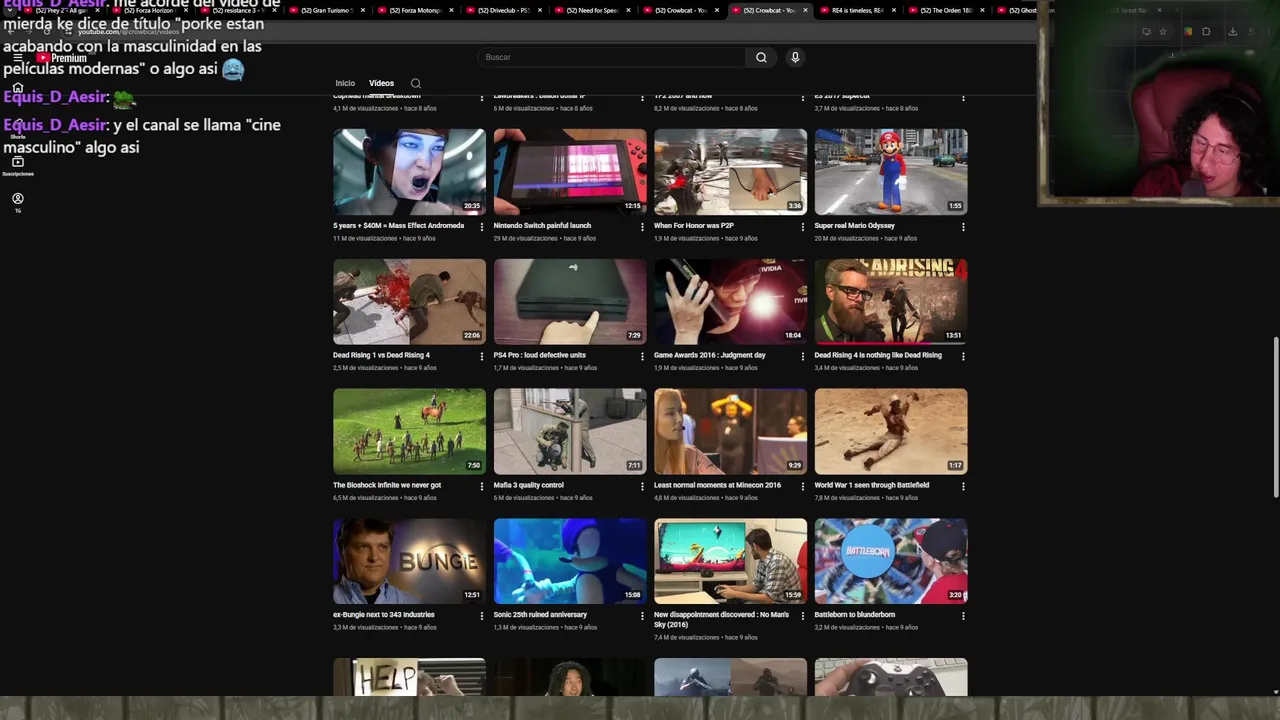Open title PS4 Pro : loud defective units

pyautogui.click(x=539, y=355)
